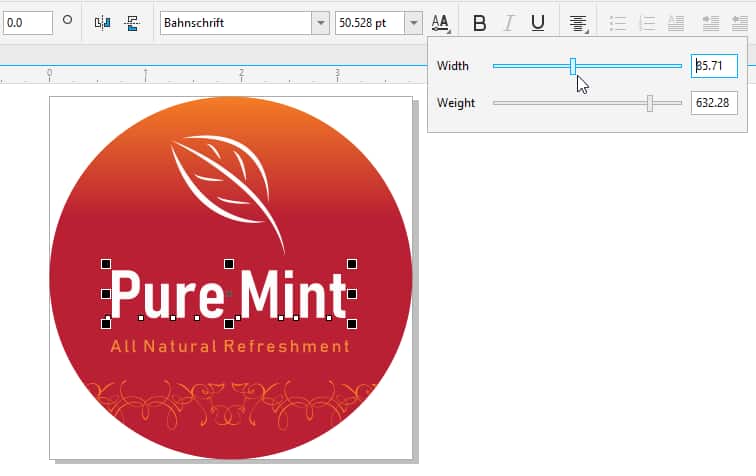Viewport: 756px width, 476px height.
Task: Click the Mirror horizontally icon
Action: point(102,22)
